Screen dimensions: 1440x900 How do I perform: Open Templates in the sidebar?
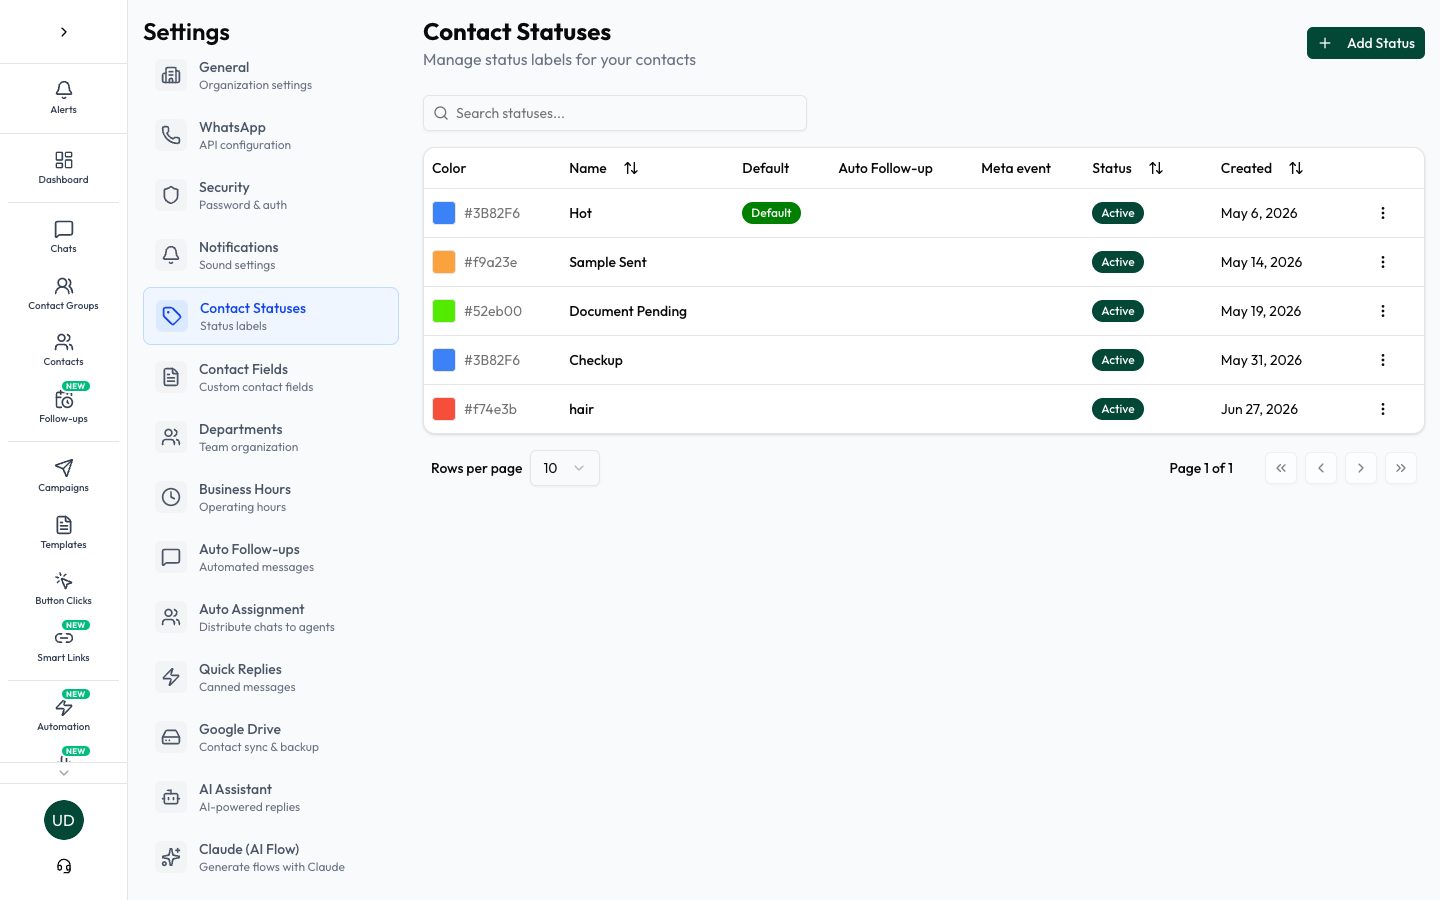[x=63, y=532]
